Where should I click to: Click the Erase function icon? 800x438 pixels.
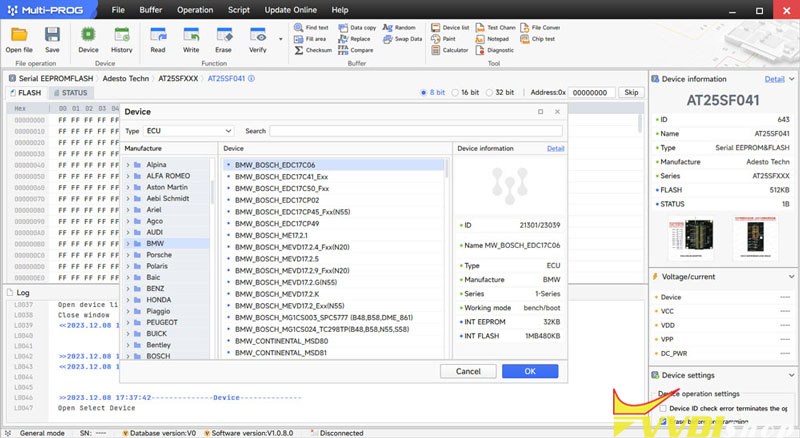(223, 36)
